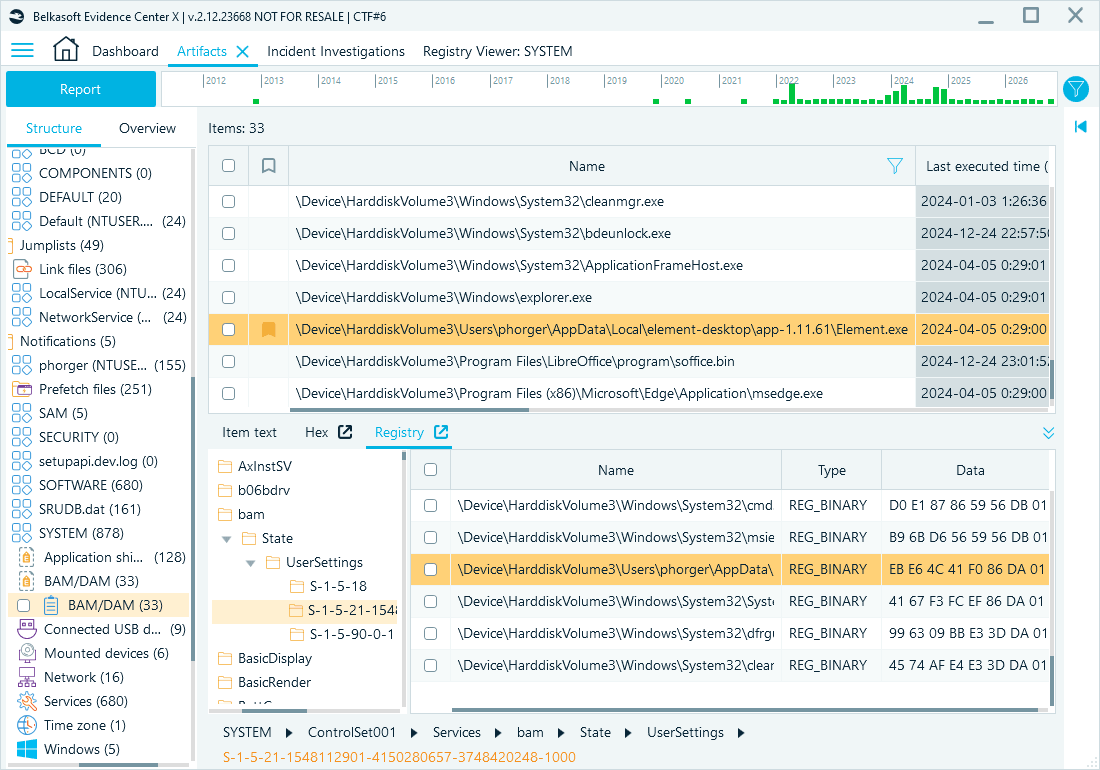Click the SAM registry hive icon
1100x770 pixels.
(22, 413)
